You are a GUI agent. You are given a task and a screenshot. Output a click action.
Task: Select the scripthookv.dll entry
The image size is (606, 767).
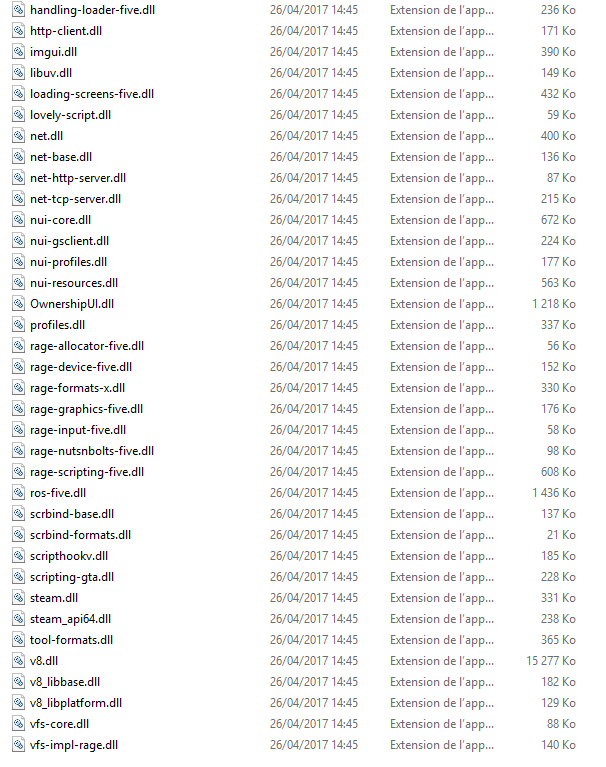(x=69, y=556)
